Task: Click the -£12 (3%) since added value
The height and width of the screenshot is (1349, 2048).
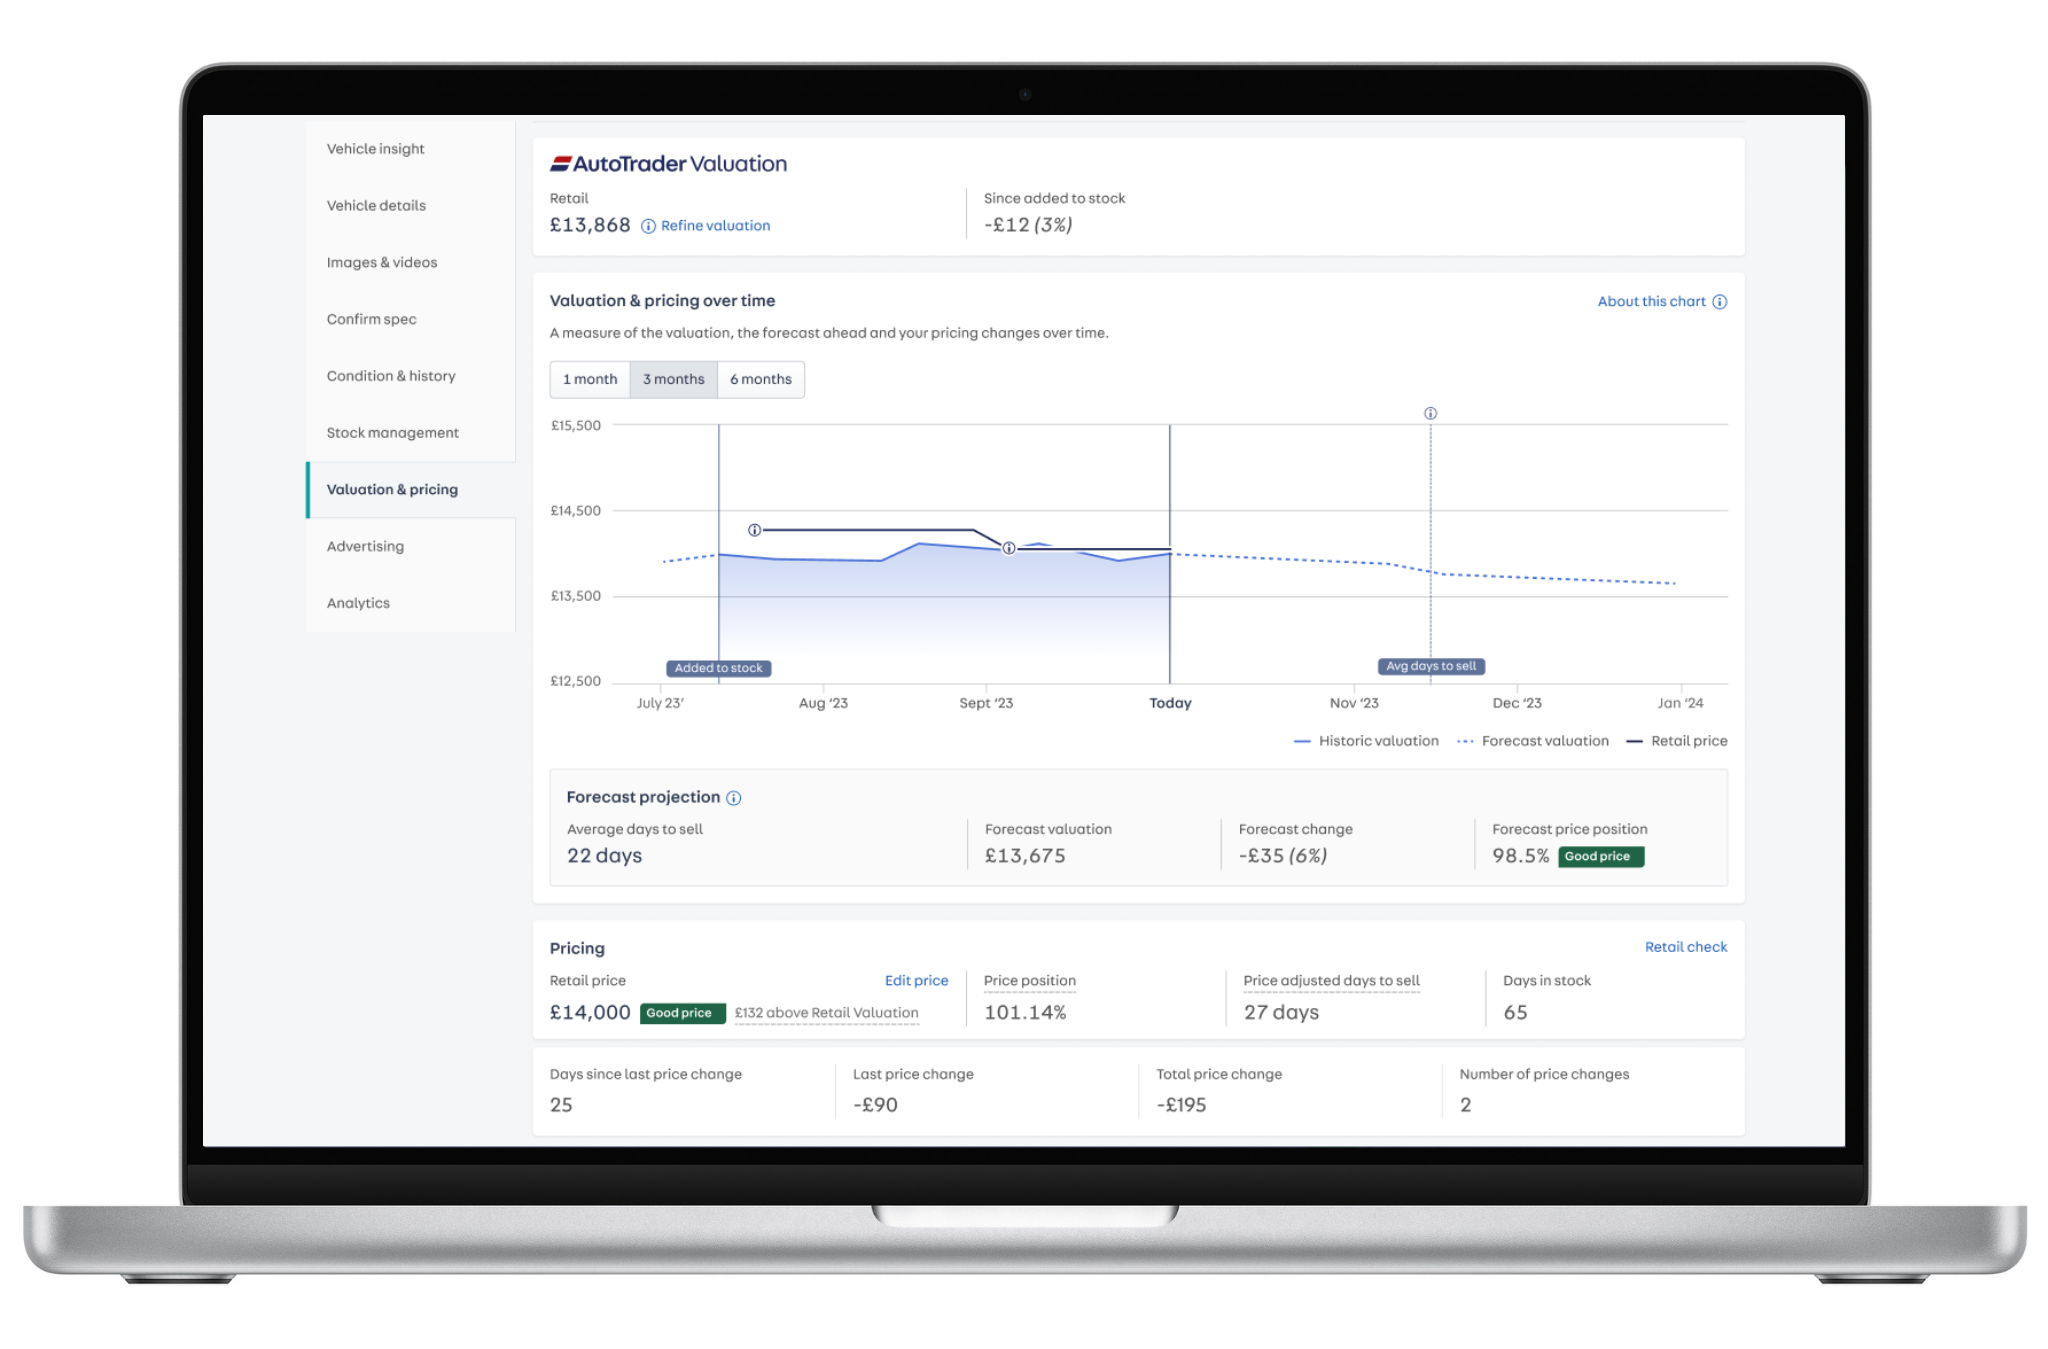Action: pos(1027,225)
